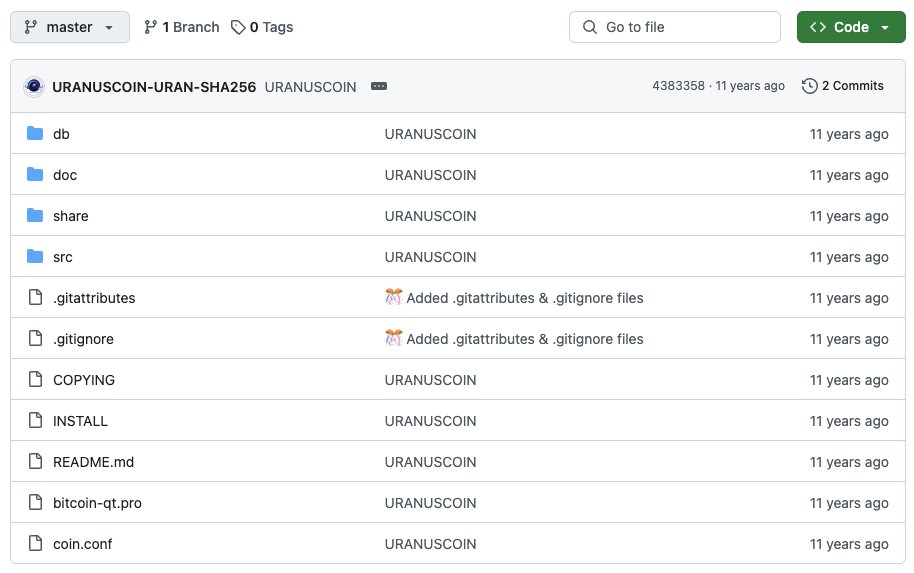Click the tada emoji in .gitignore row
Image resolution: width=914 pixels, height=573 pixels.
pyautogui.click(x=393, y=338)
